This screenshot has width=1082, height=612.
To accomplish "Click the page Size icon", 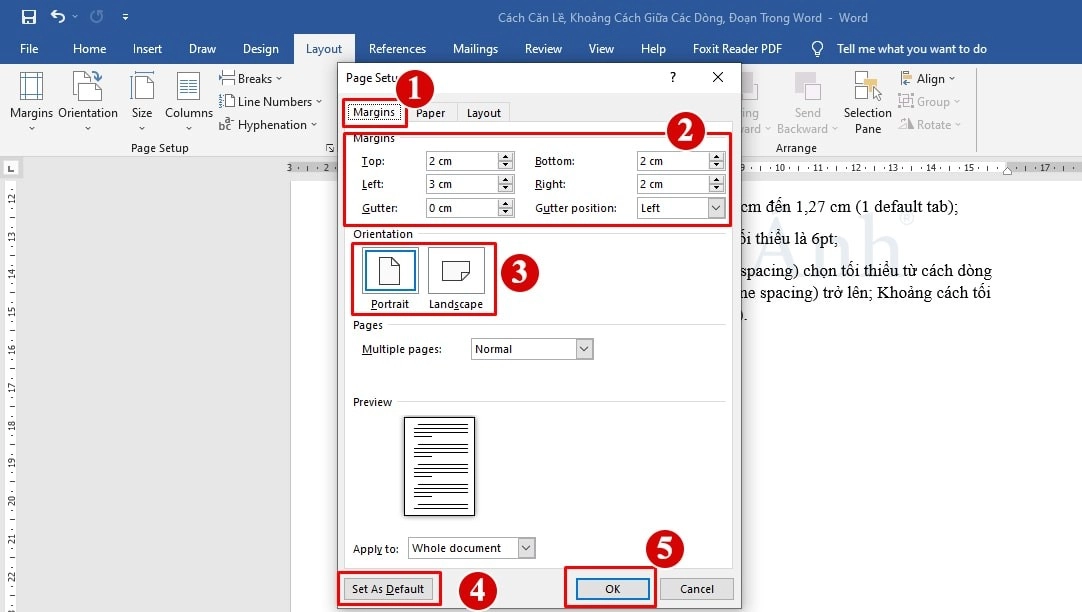I will coord(142,88).
